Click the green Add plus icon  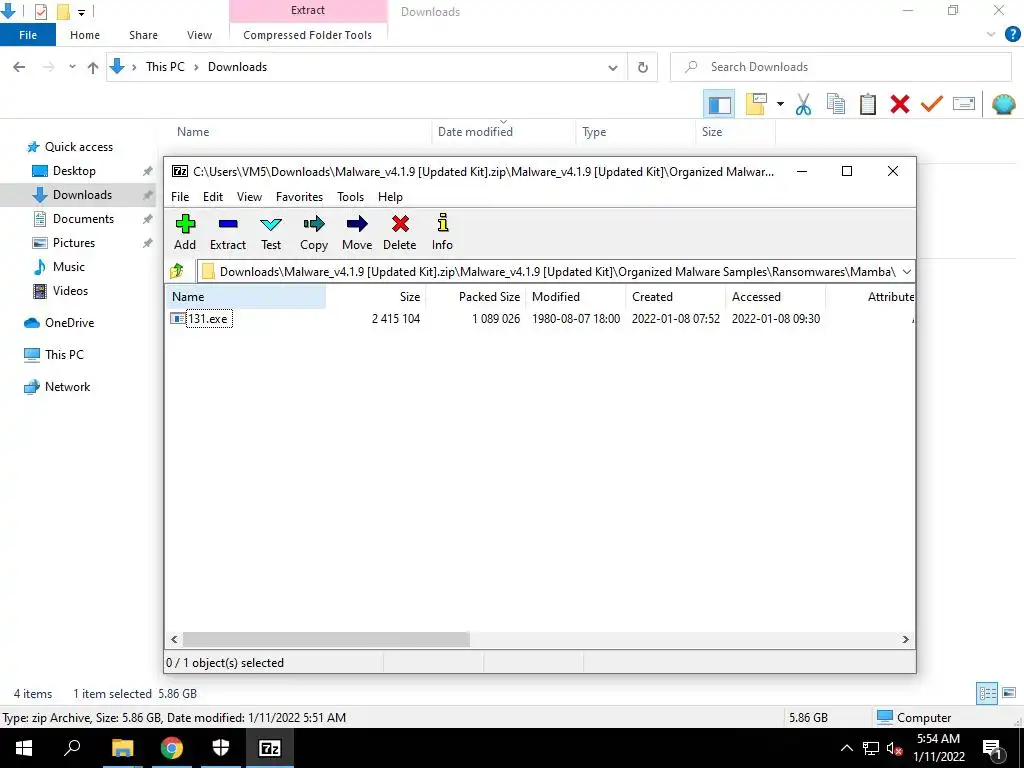185,224
